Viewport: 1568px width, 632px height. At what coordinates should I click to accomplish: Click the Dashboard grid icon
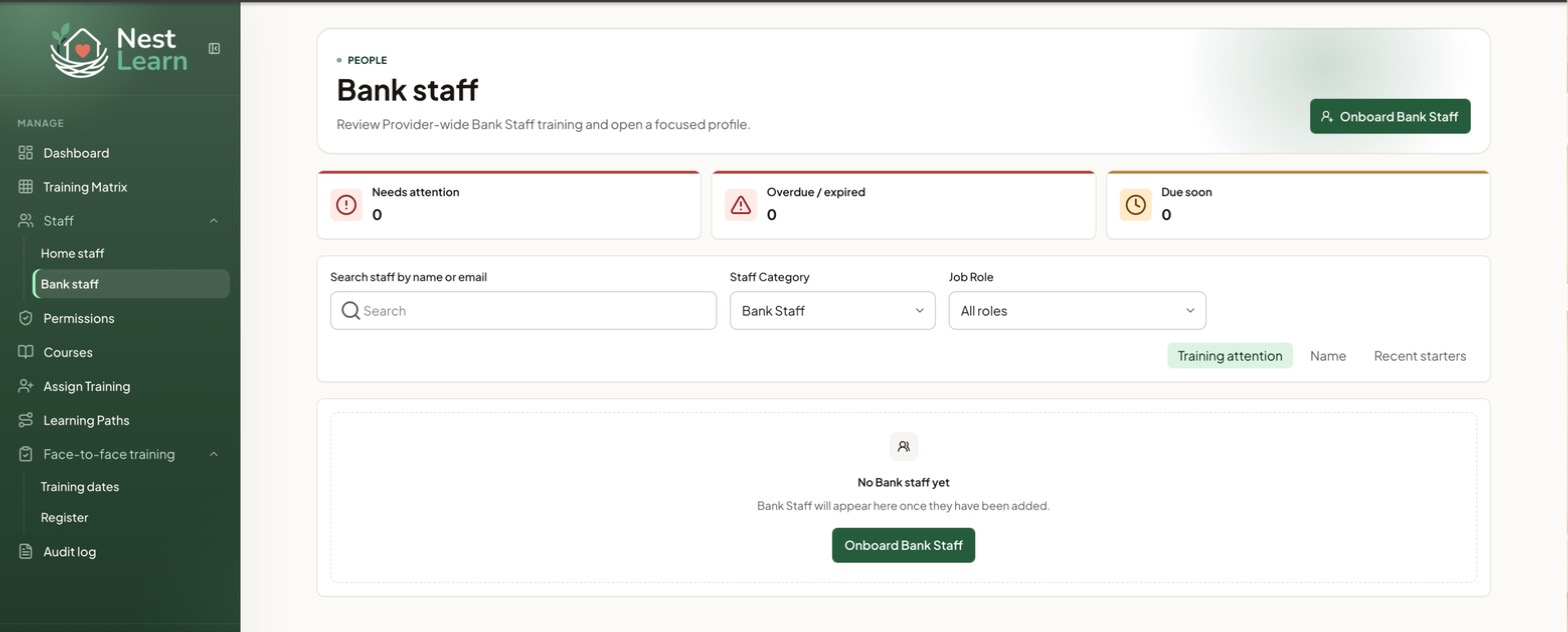(x=26, y=153)
